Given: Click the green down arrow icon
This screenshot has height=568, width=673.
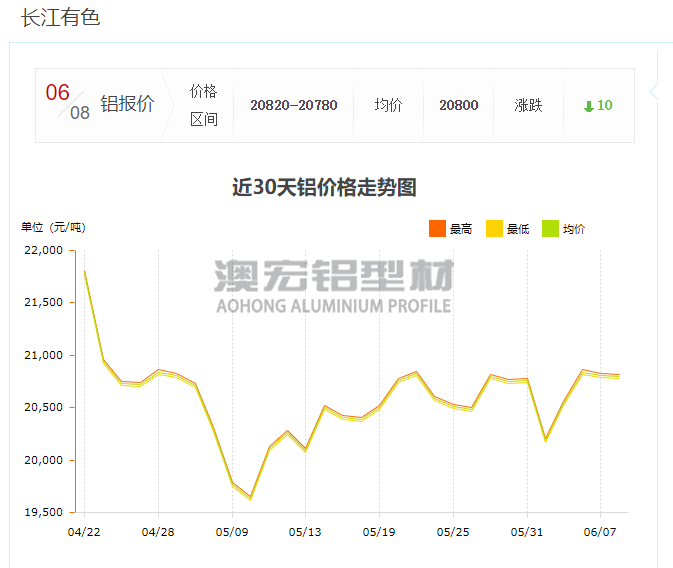Looking at the screenshot, I should tap(589, 106).
